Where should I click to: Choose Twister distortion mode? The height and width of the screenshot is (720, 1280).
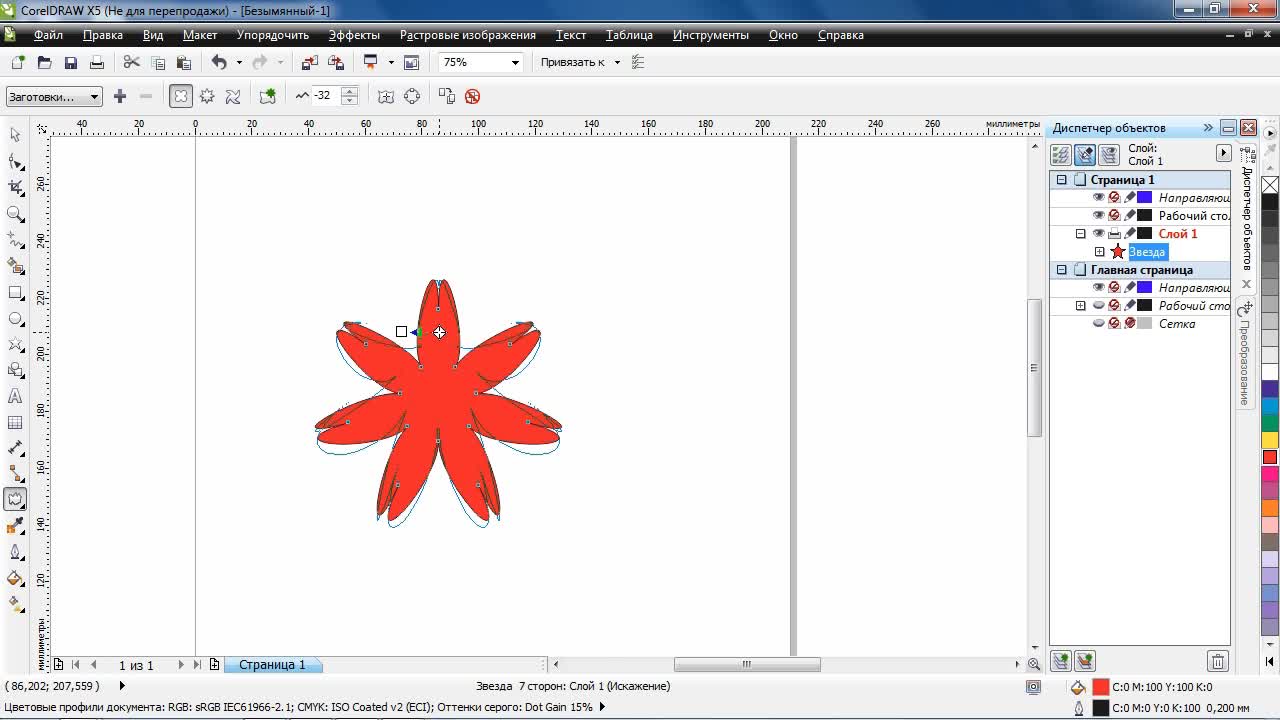(233, 96)
